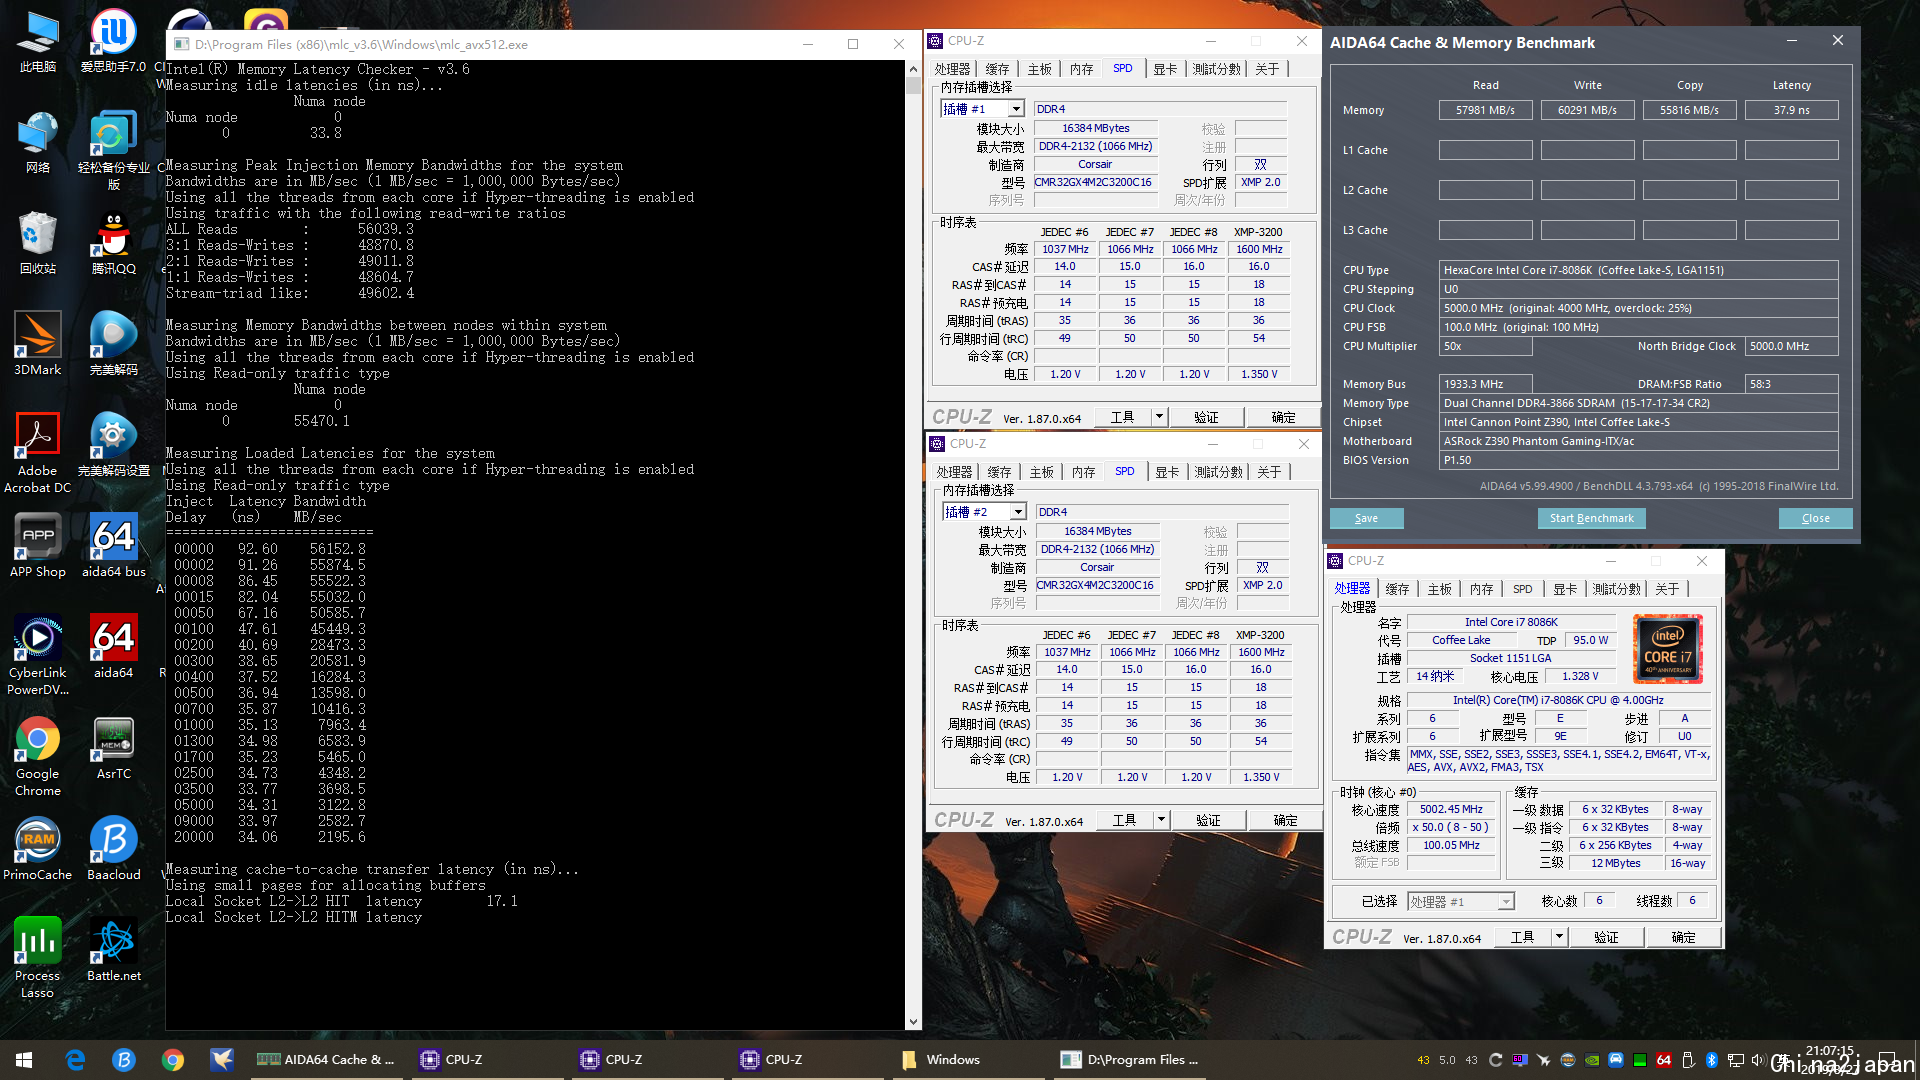Screen dimensions: 1920x1080
Task: Launch 腾讯QQ from the desktop
Action: click(x=113, y=242)
